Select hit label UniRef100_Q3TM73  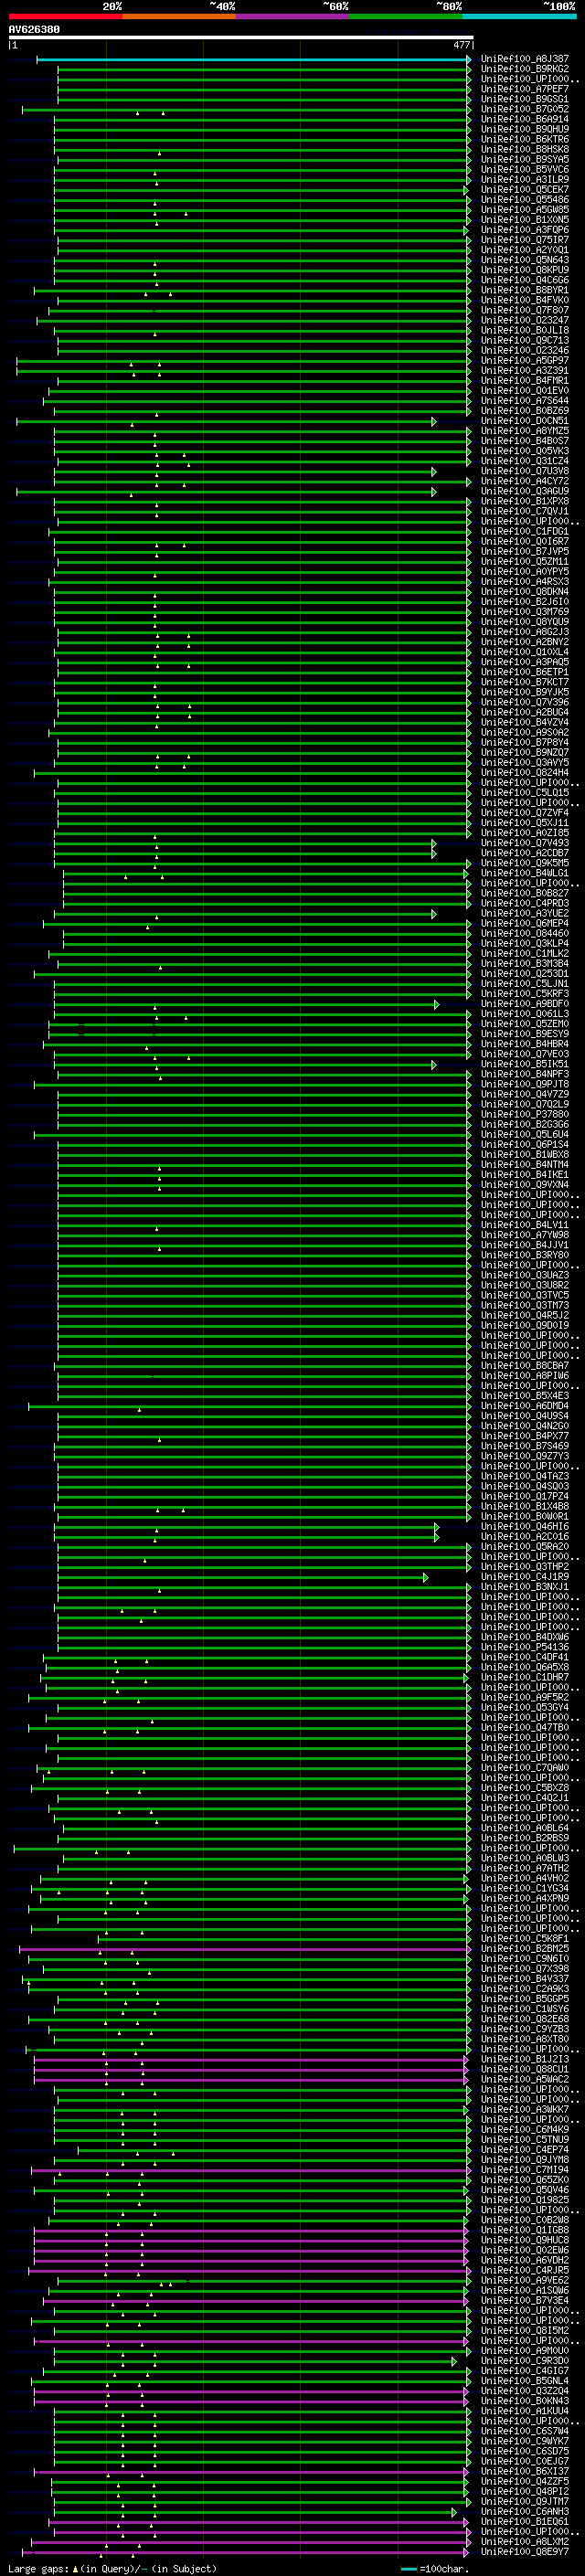point(525,1305)
